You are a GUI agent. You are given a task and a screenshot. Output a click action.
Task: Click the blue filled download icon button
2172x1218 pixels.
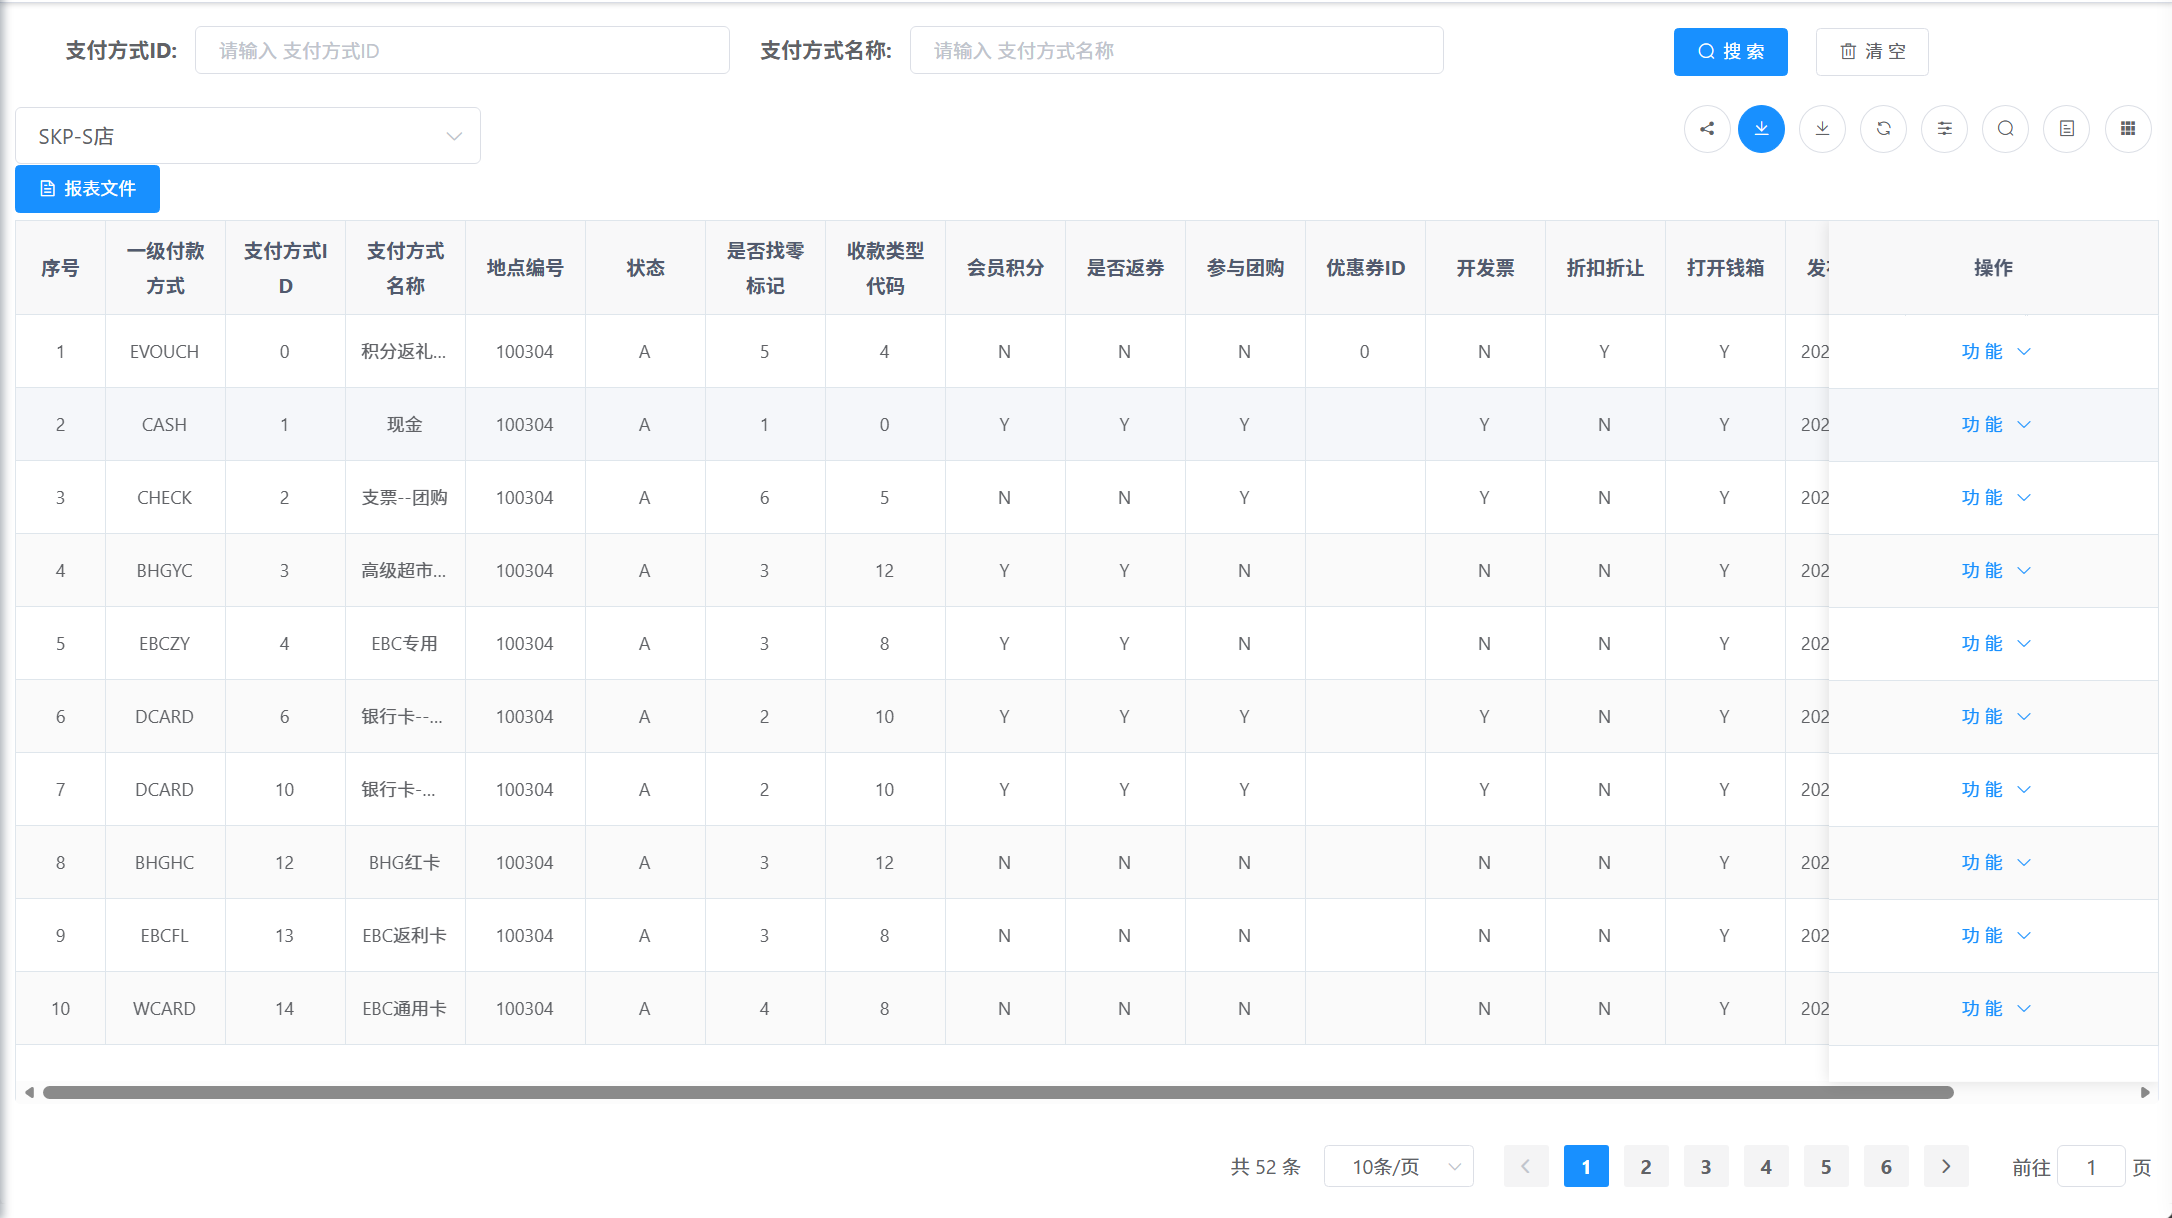1761,129
